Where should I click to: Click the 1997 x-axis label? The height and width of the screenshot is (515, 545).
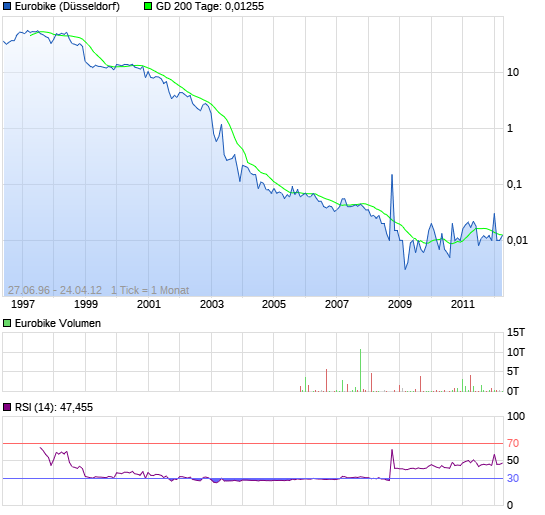(23, 304)
